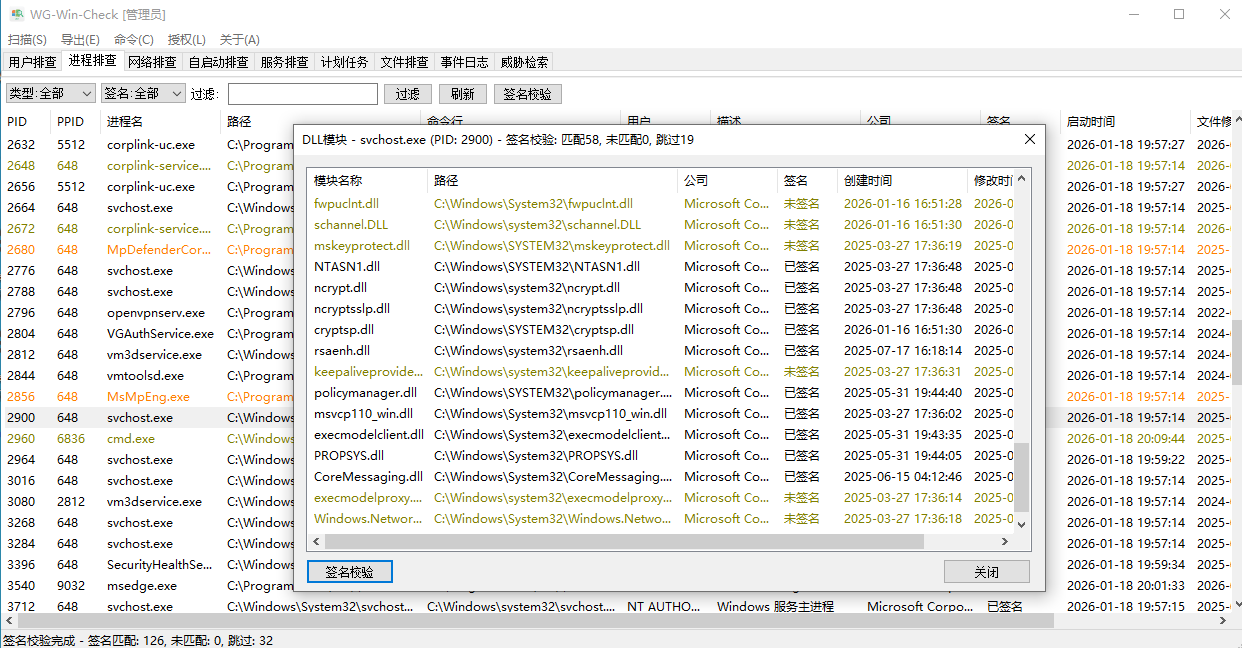Open the 导出(E) menu

click(80, 40)
